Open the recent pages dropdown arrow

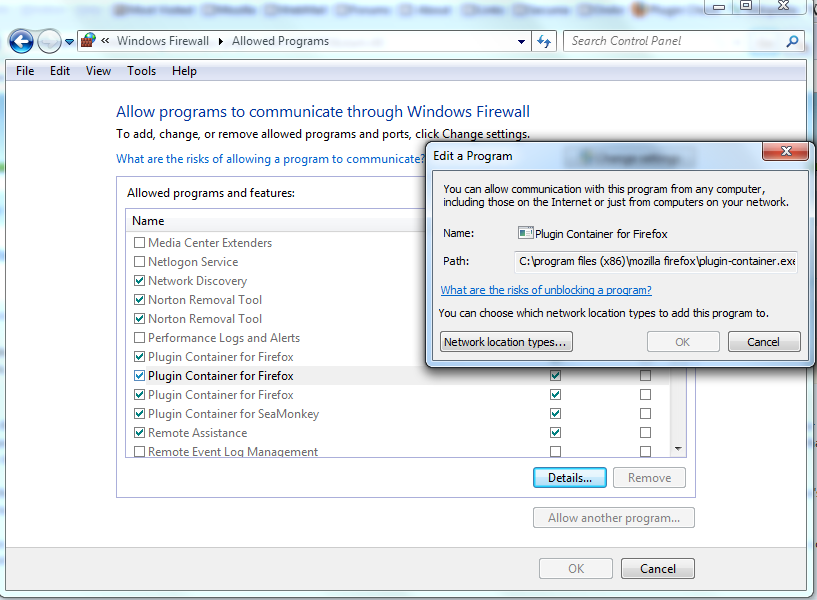point(69,42)
